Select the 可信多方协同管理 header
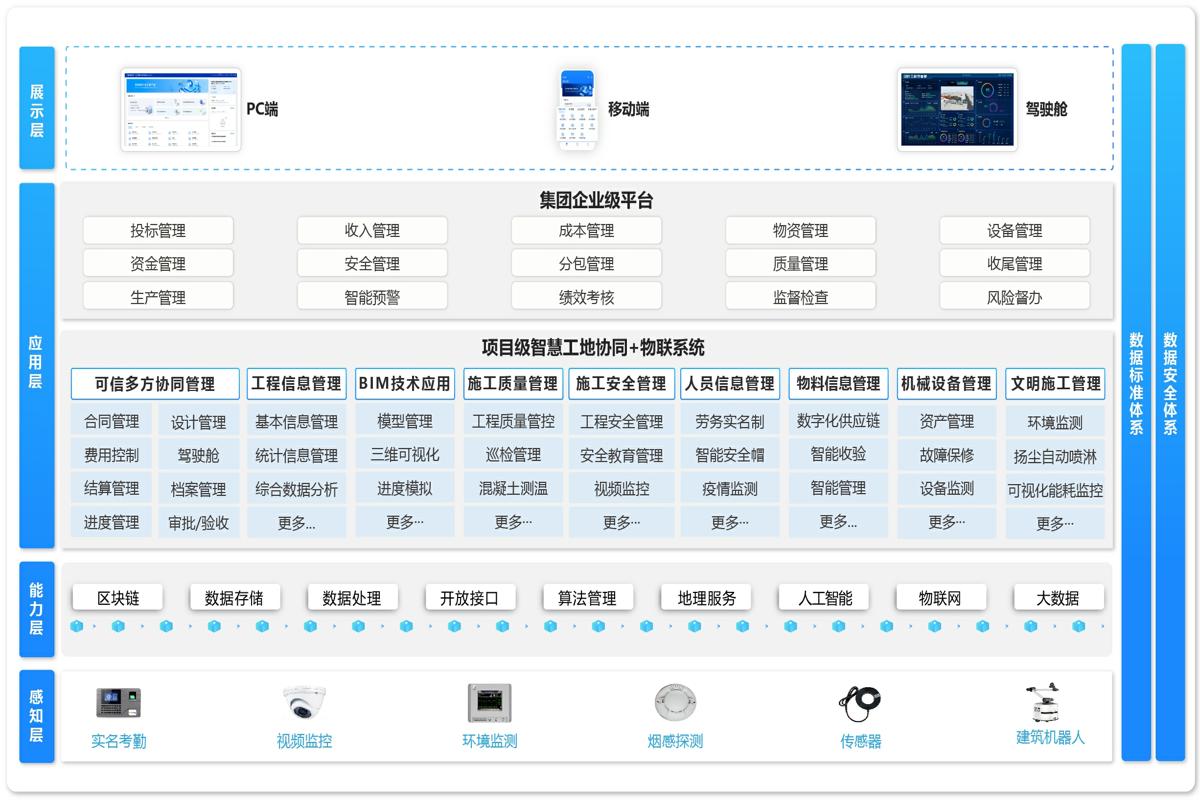Viewport: 1200px width, 800px height. click(x=155, y=384)
